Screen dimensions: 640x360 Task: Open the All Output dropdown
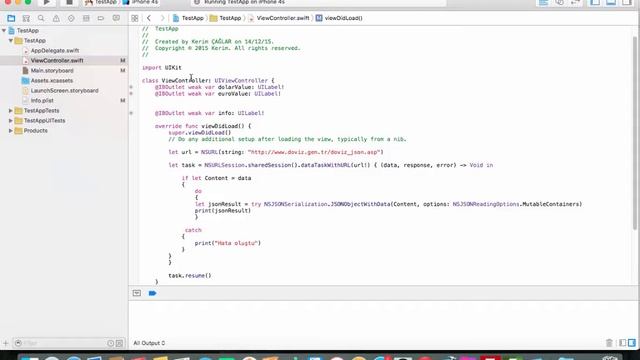(x=149, y=343)
